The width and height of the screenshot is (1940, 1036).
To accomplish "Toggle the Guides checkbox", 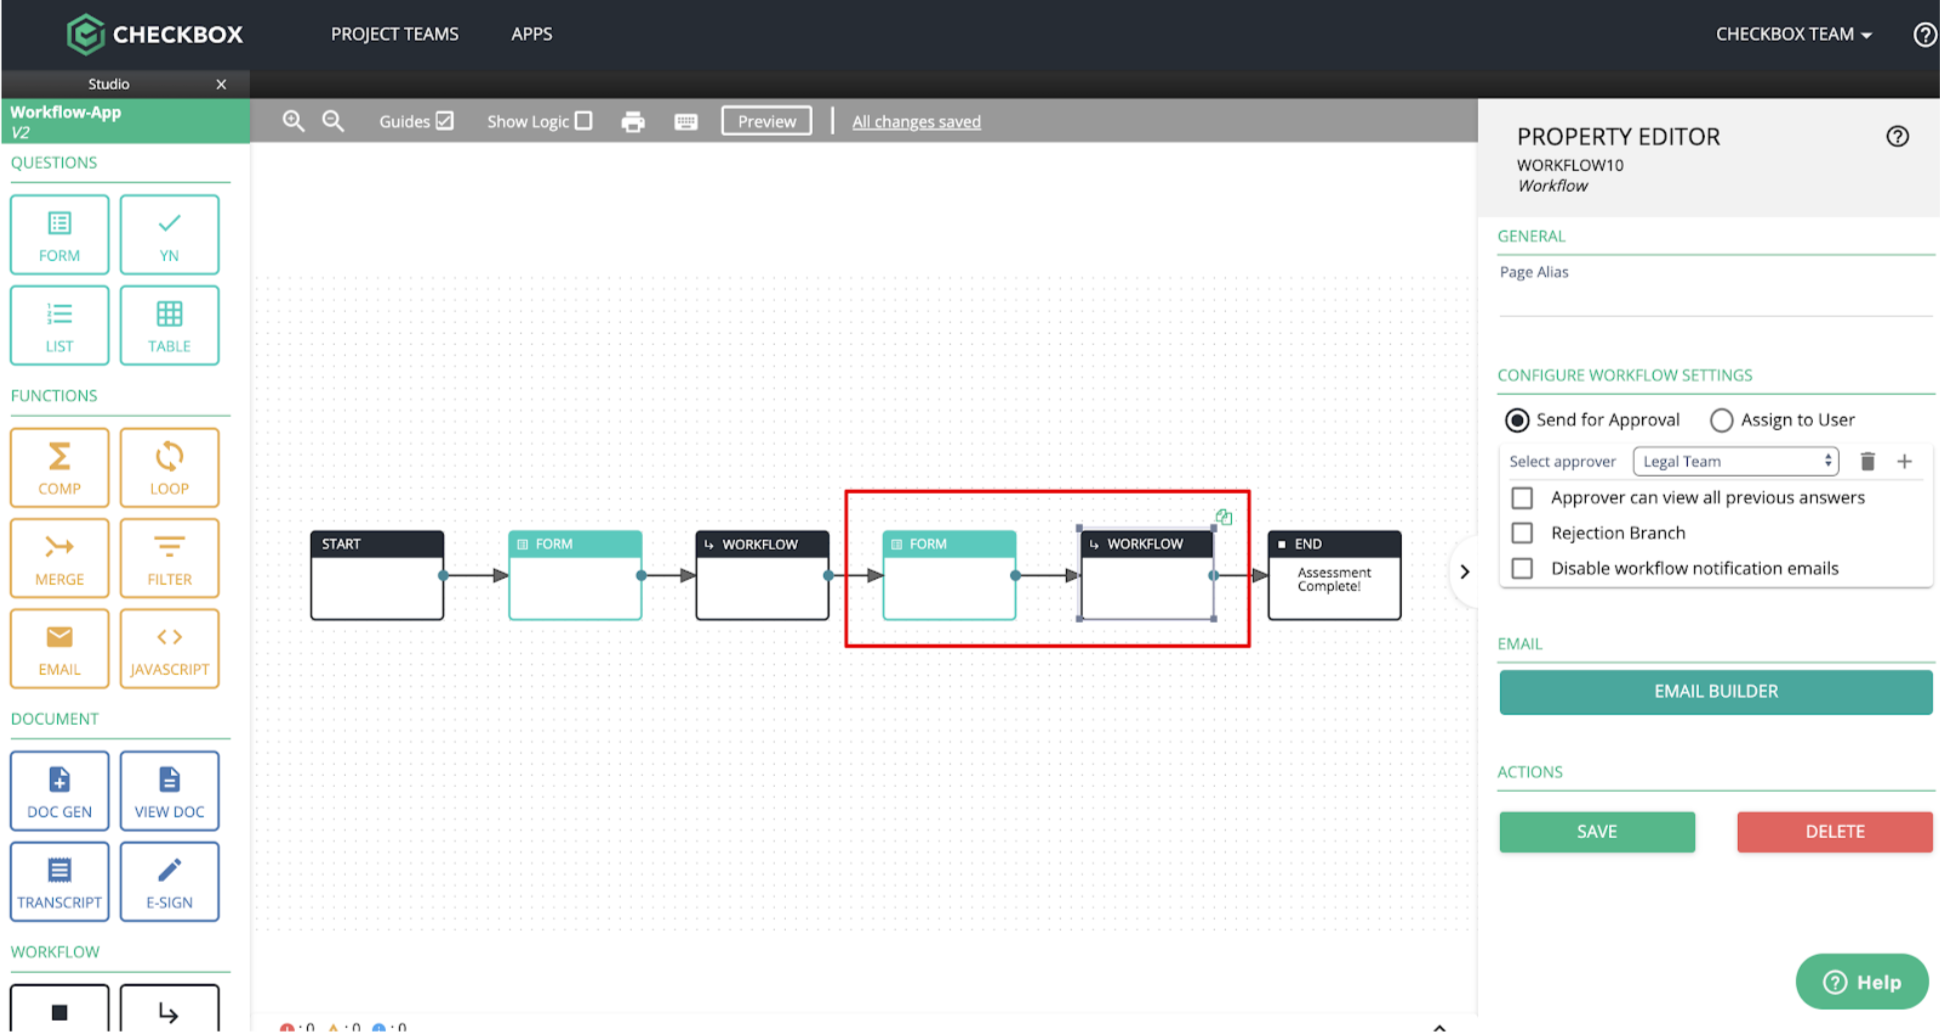I will point(445,121).
